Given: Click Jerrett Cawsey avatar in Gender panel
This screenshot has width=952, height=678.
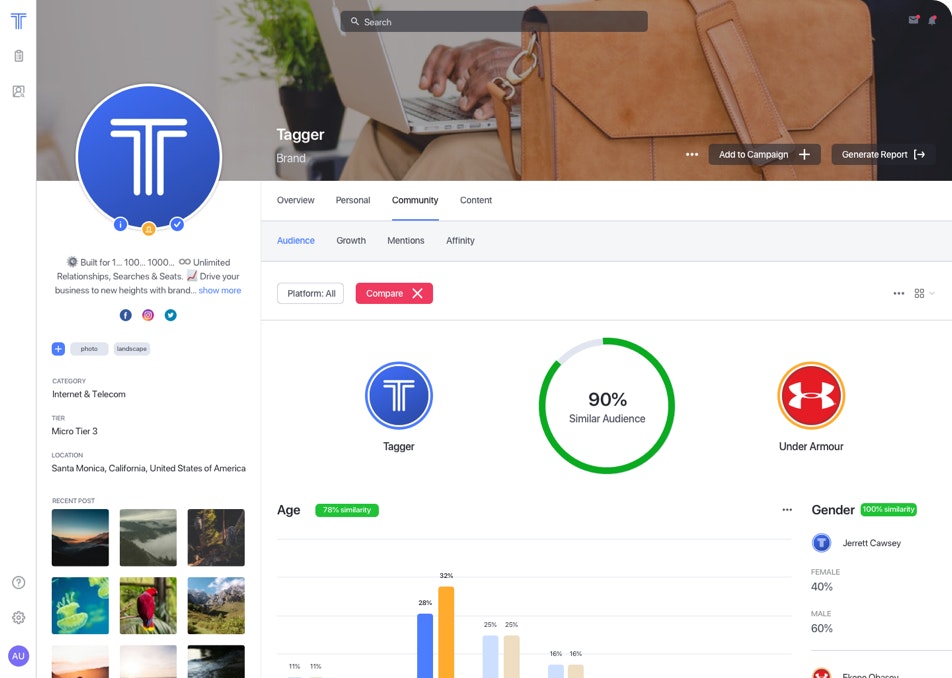Looking at the screenshot, I should click(821, 543).
